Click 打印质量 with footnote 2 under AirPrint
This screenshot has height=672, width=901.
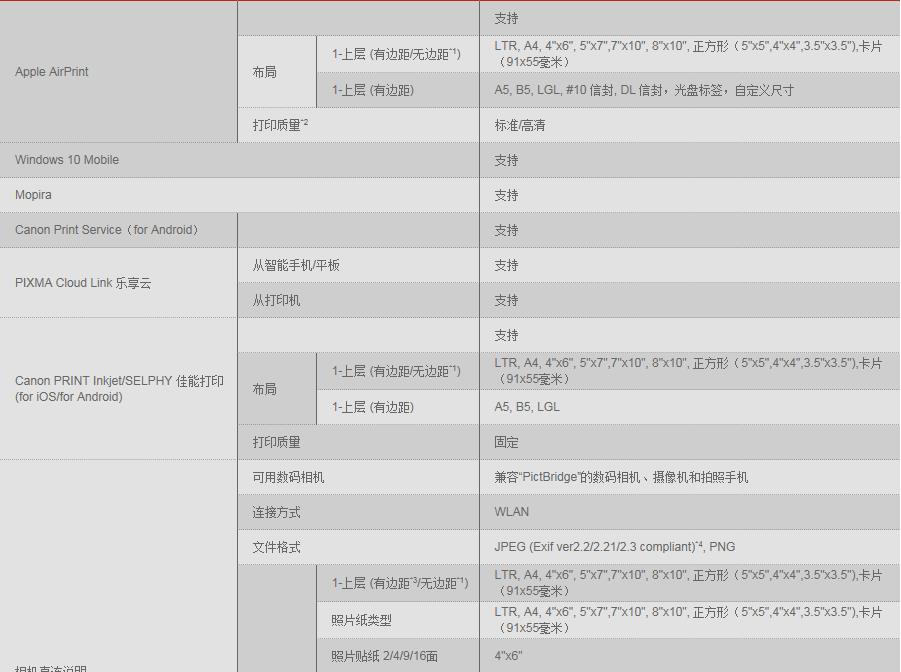tap(280, 125)
